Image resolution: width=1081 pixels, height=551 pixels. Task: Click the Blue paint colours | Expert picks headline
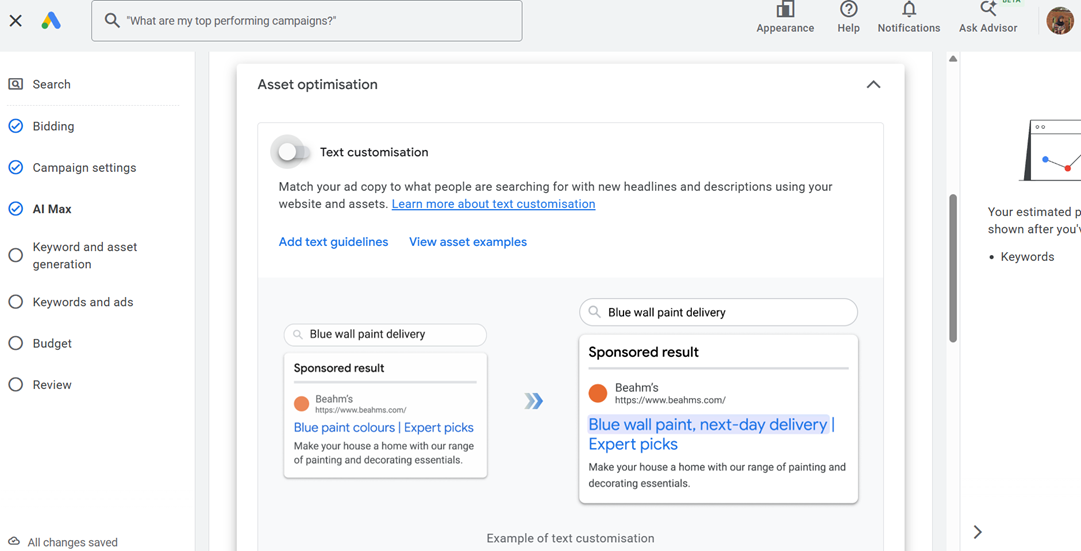pyautogui.click(x=383, y=428)
